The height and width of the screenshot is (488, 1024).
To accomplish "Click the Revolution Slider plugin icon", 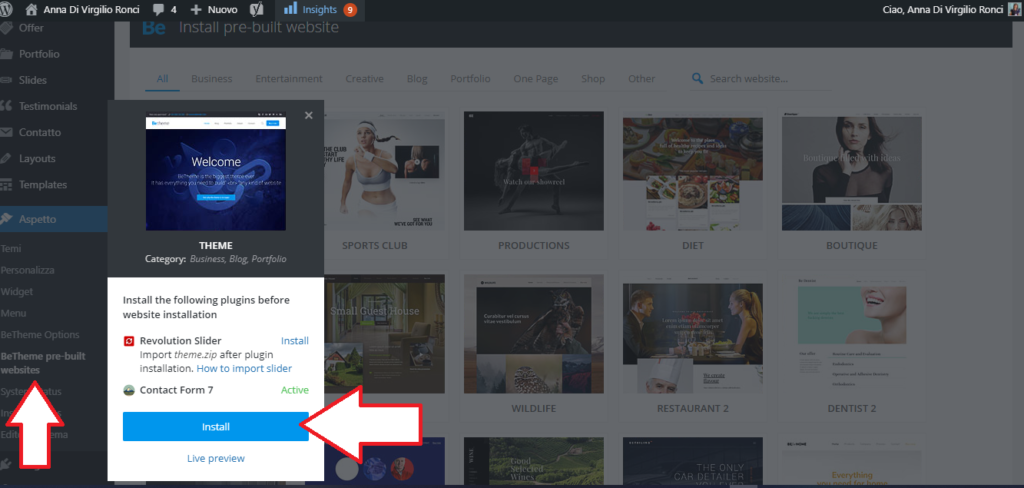I will click(129, 341).
